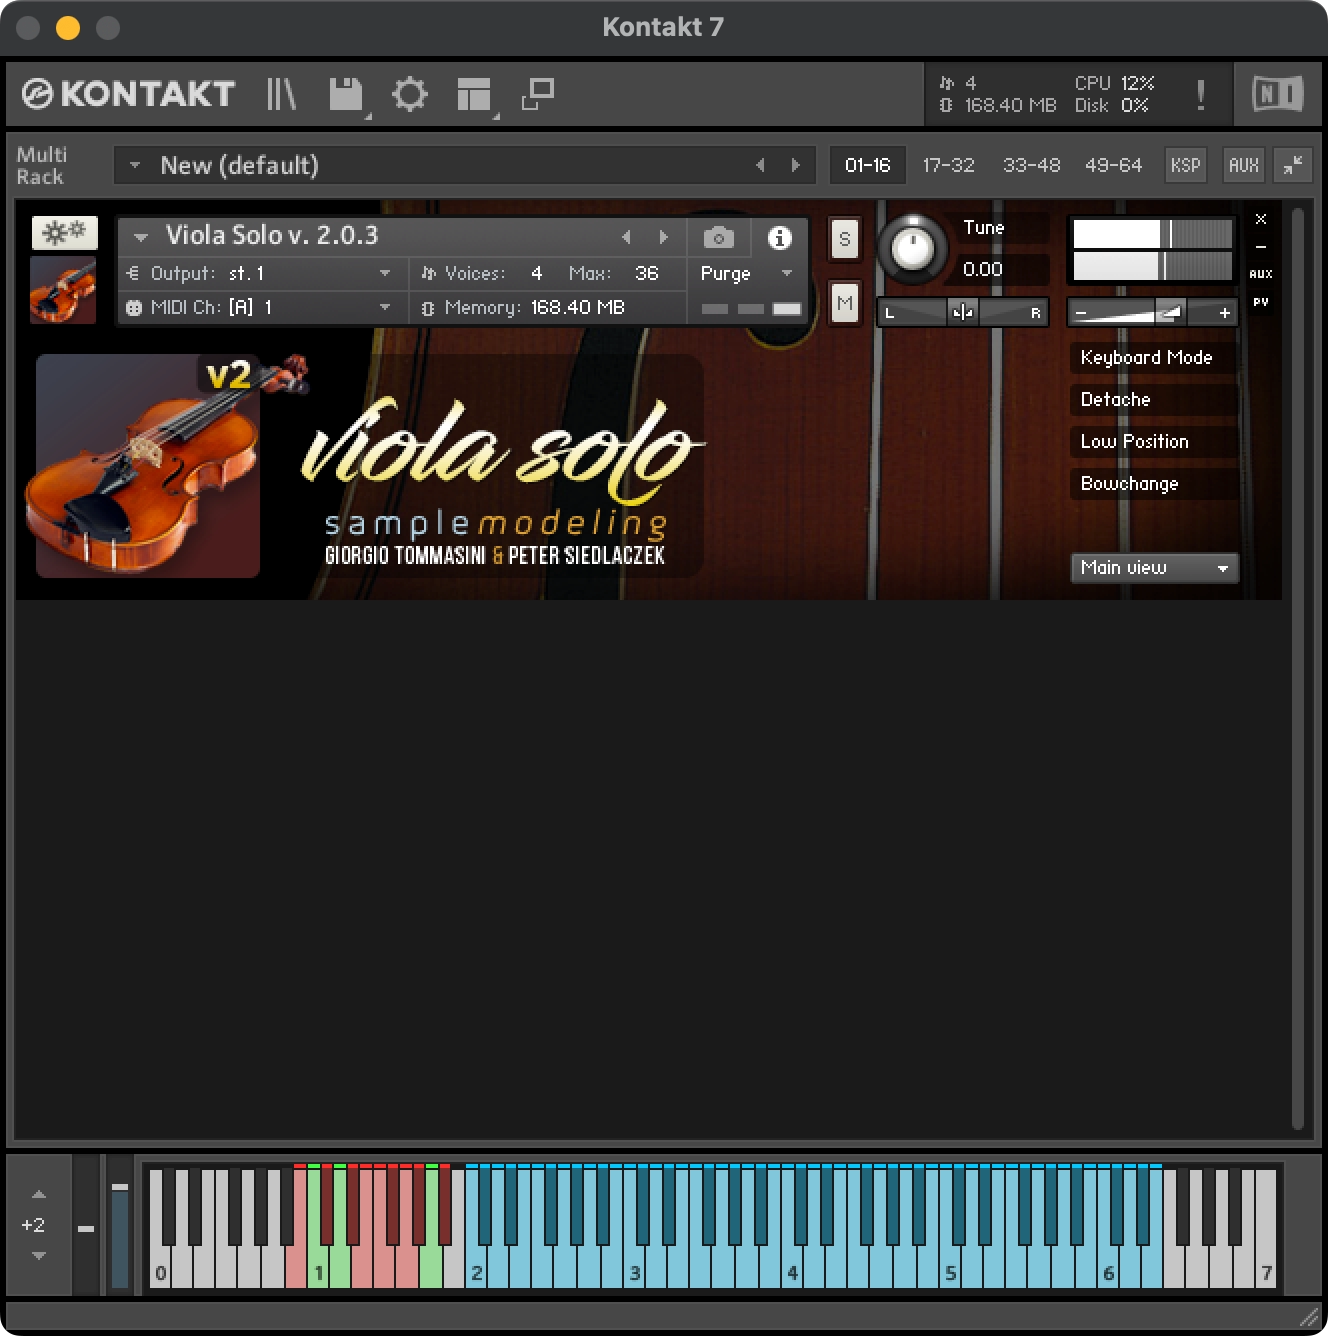1328x1336 pixels.
Task: Click the exclamation warning icon
Action: (1200, 95)
